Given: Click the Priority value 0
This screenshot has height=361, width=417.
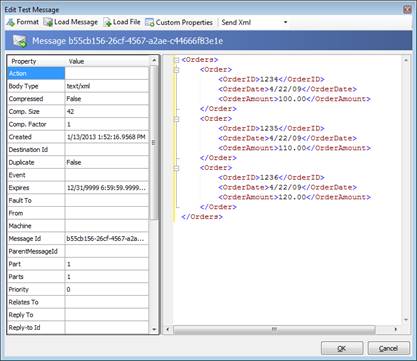Looking at the screenshot, I should click(x=107, y=289).
